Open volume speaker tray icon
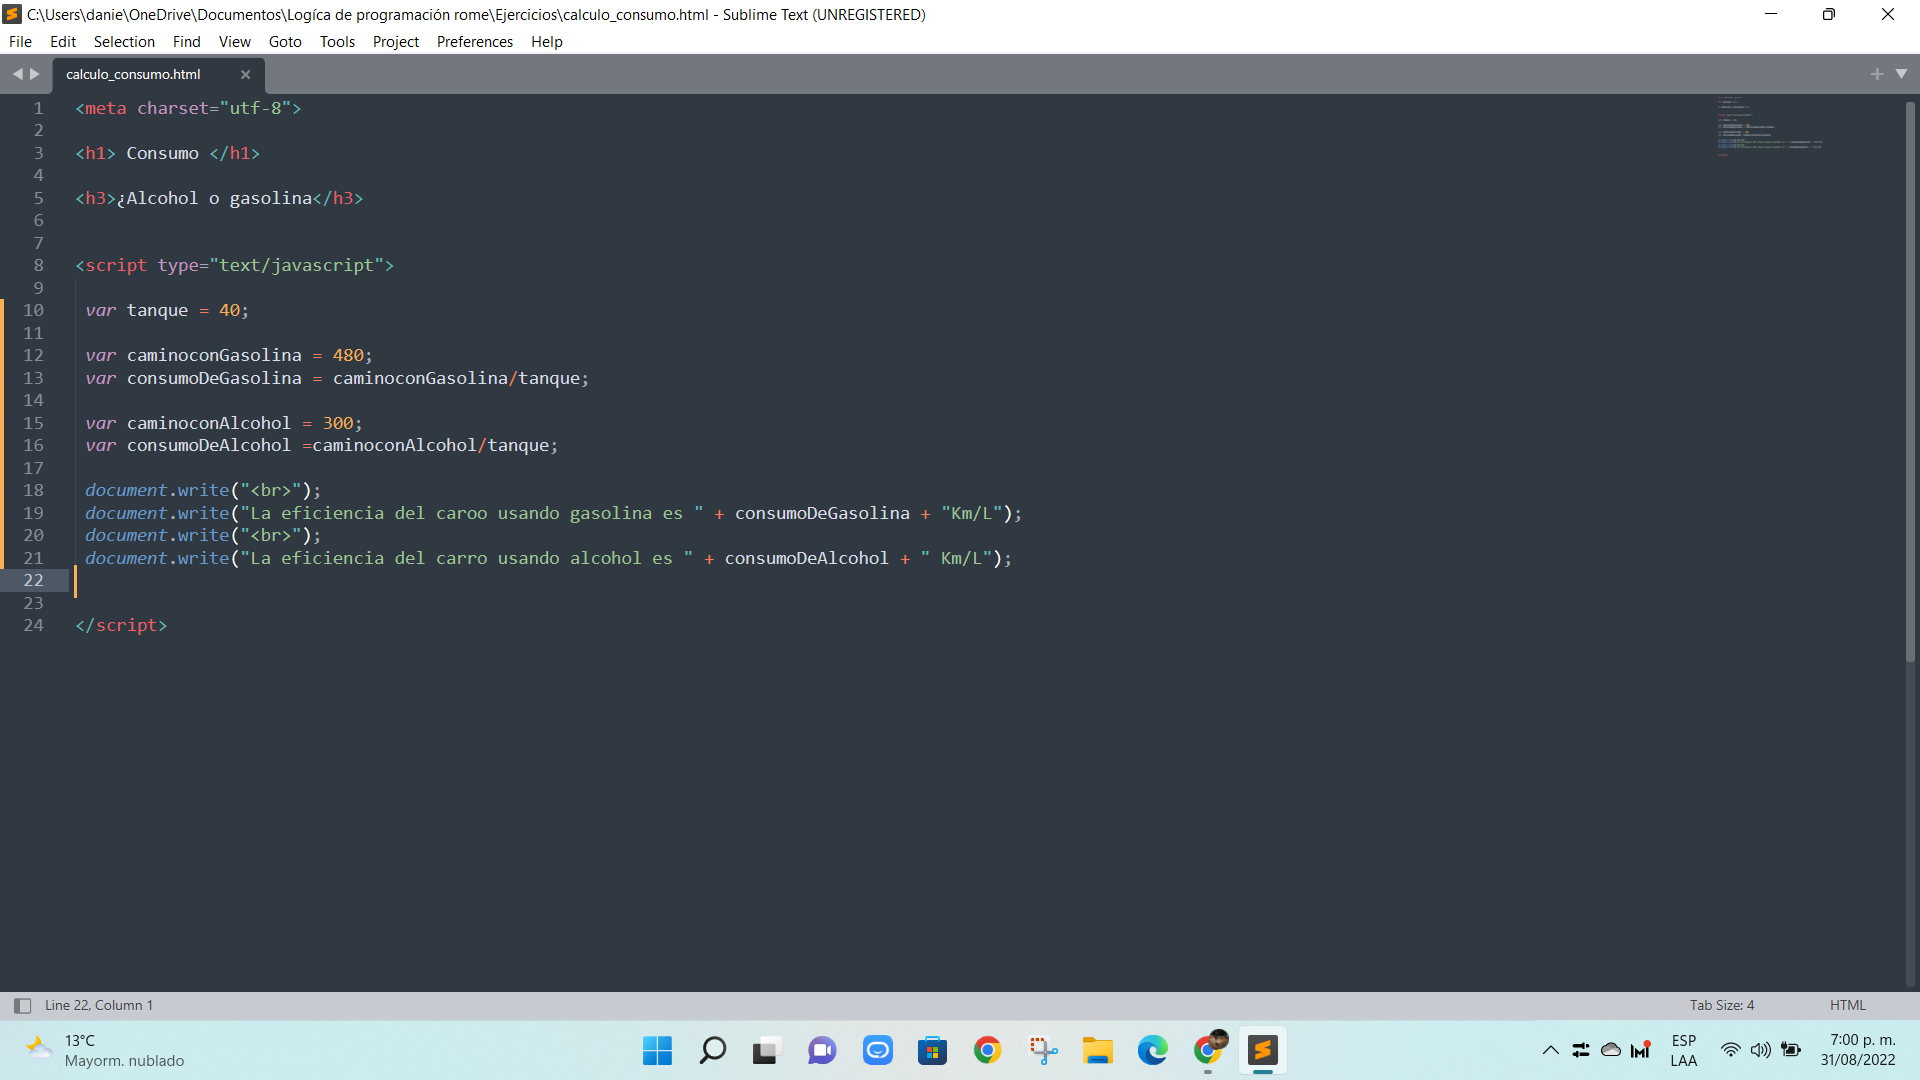This screenshot has height=1080, width=1920. (1761, 1051)
